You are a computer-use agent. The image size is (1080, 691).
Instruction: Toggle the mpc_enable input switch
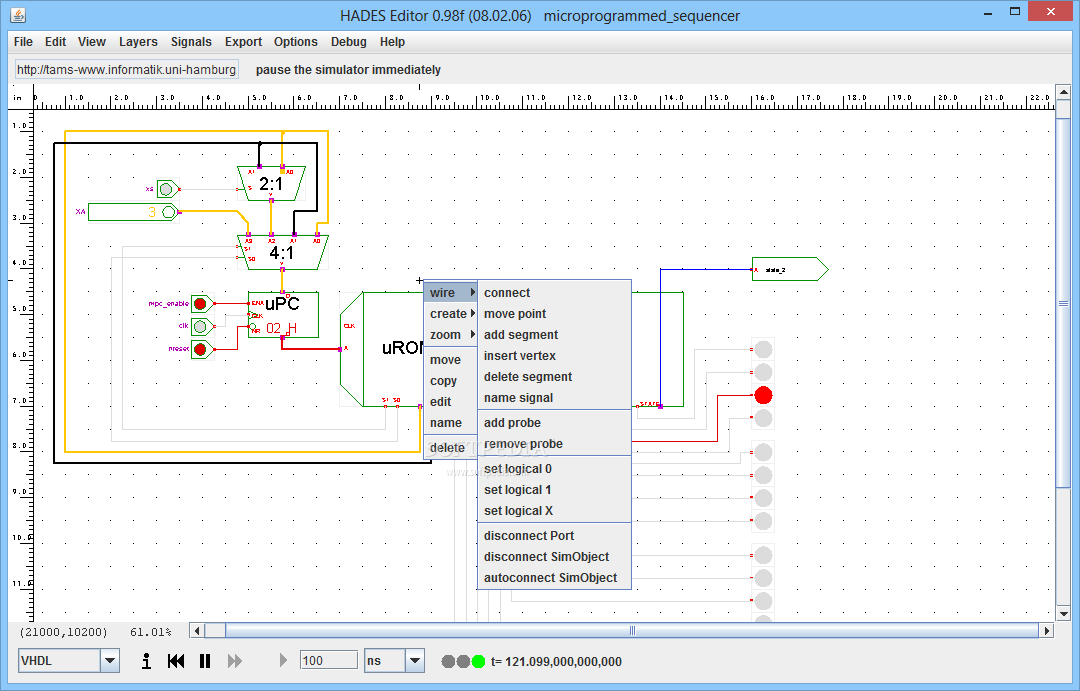[x=200, y=303]
